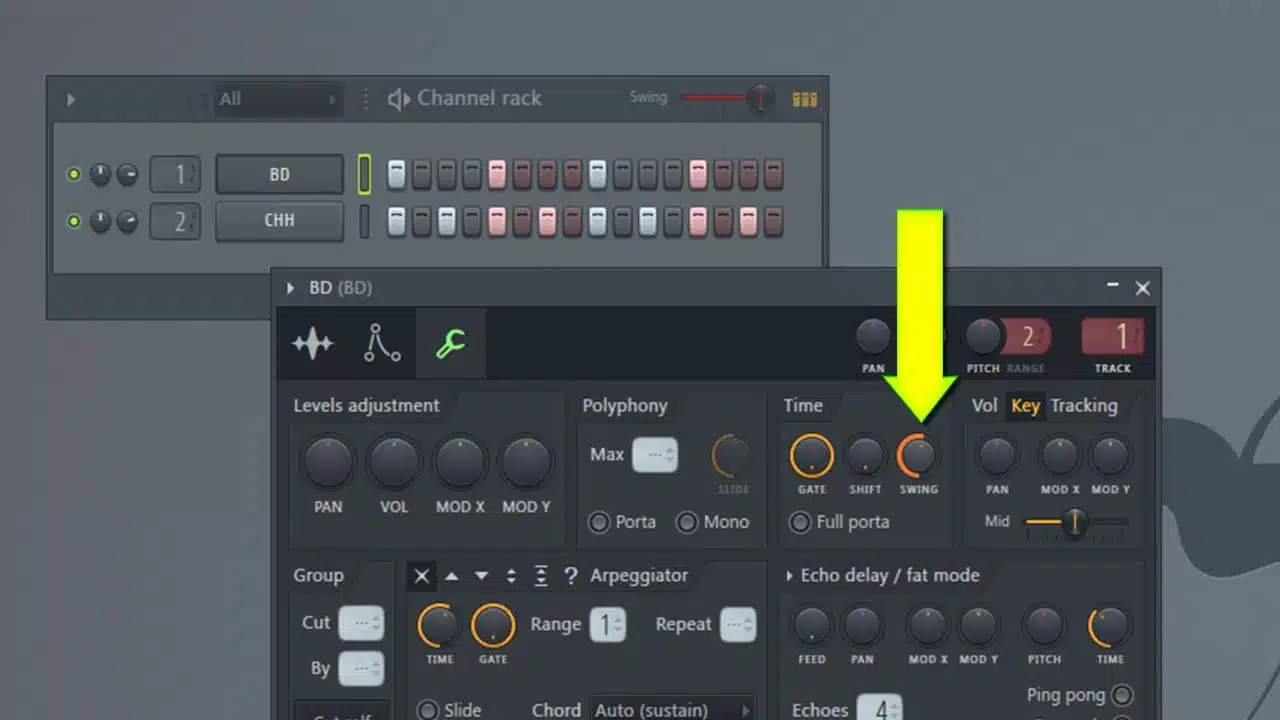
Task: Select arpeggiator random question mark icon
Action: tap(570, 576)
